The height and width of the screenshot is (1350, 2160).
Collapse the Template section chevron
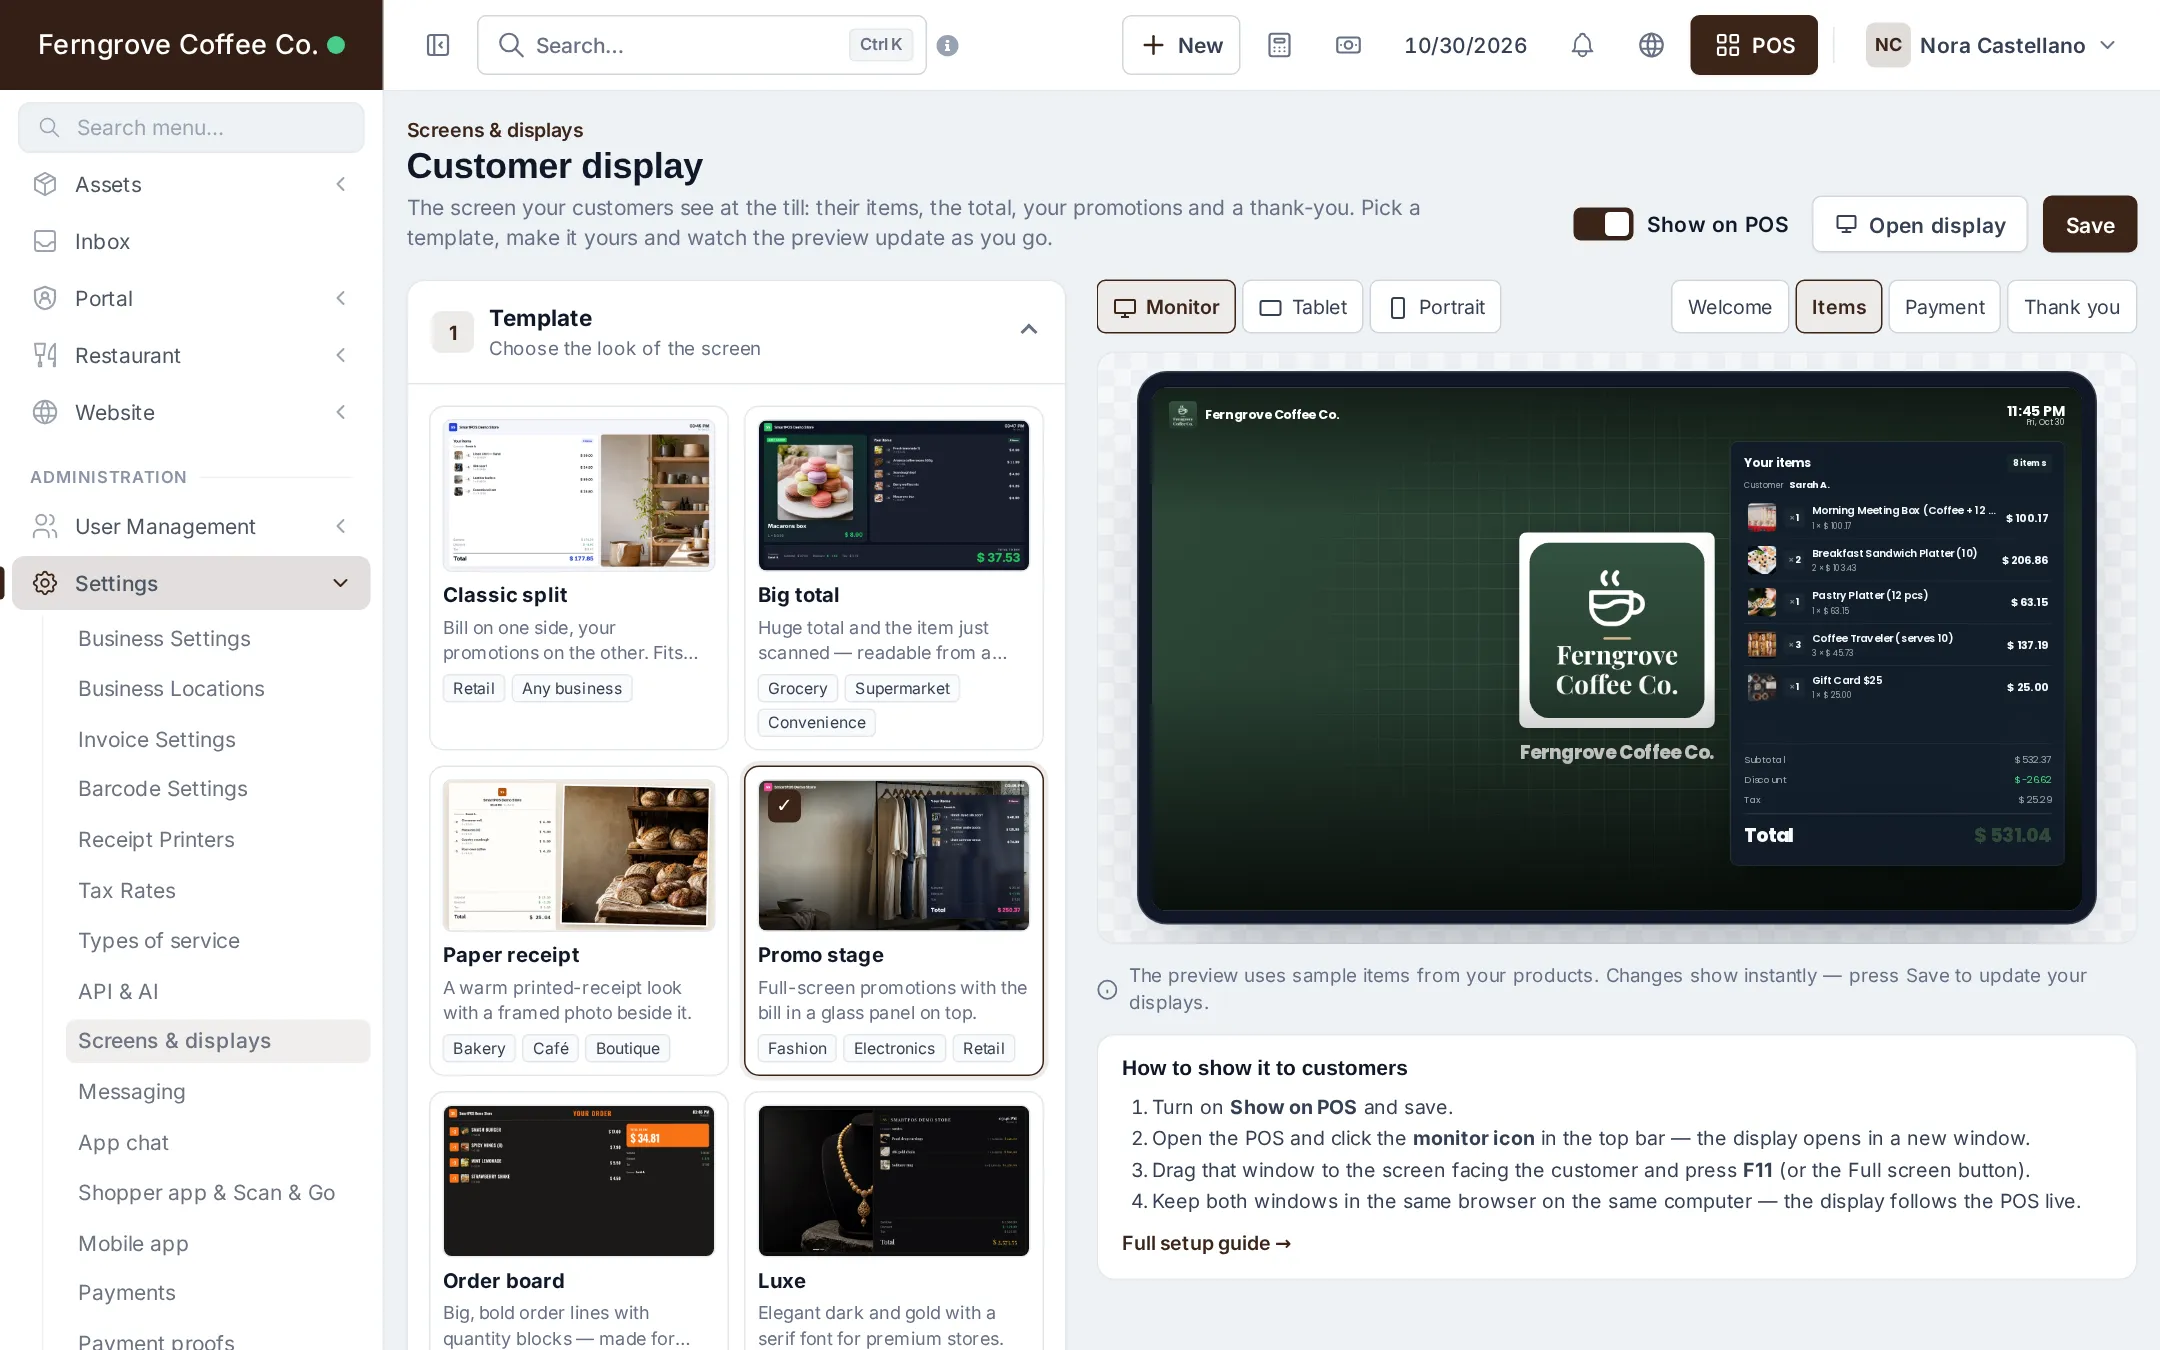pos(1028,329)
